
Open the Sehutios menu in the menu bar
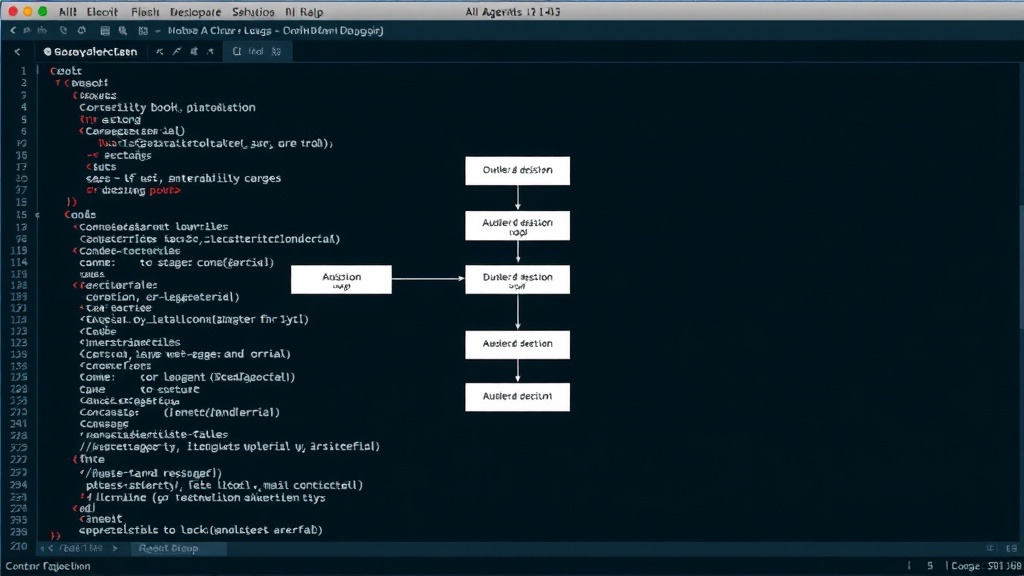pyautogui.click(x=253, y=12)
